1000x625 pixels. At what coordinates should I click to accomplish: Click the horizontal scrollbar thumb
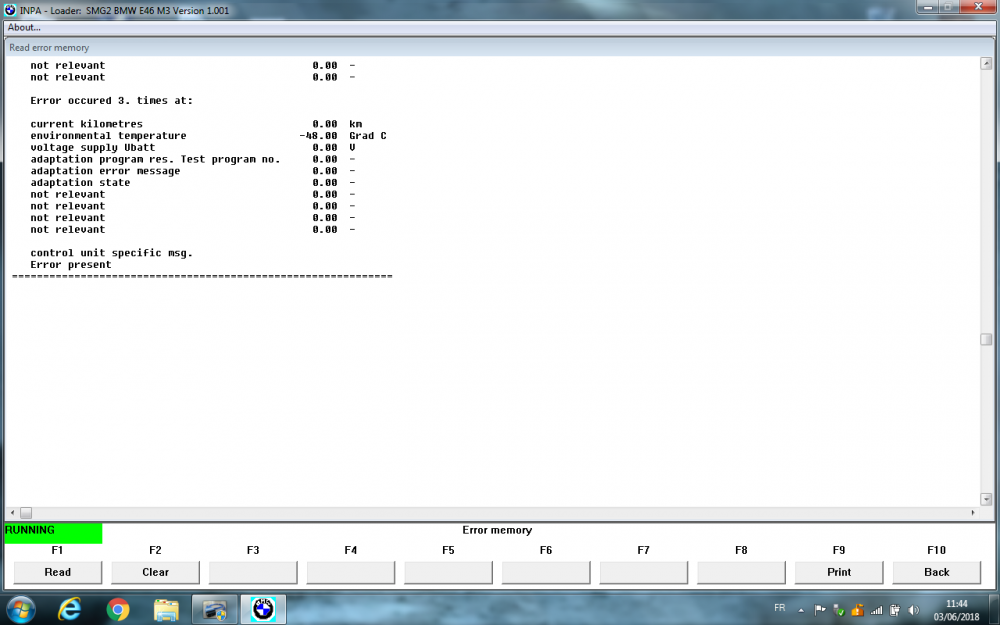tap(26, 513)
